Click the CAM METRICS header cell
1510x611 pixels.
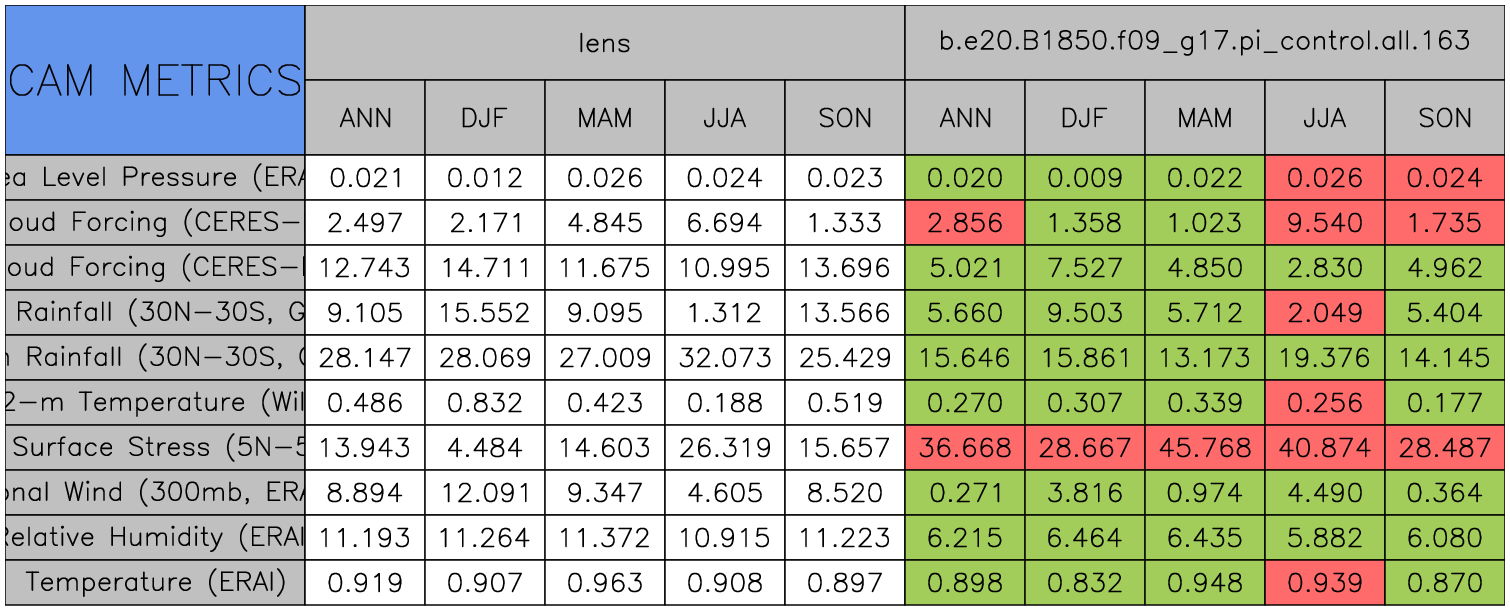click(155, 80)
